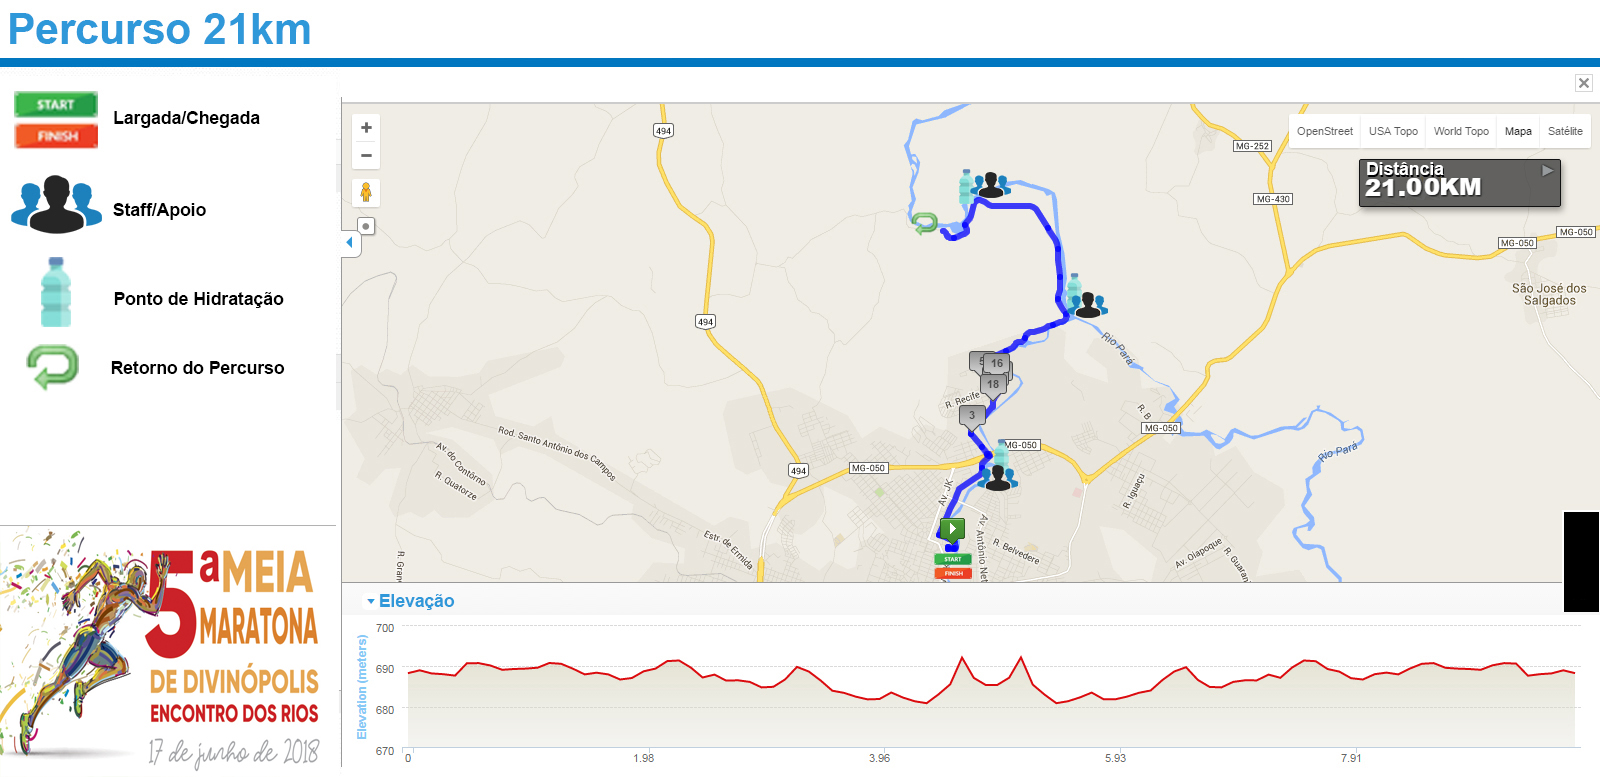1600x777 pixels.
Task: Click the green start play marker
Action: [952, 529]
